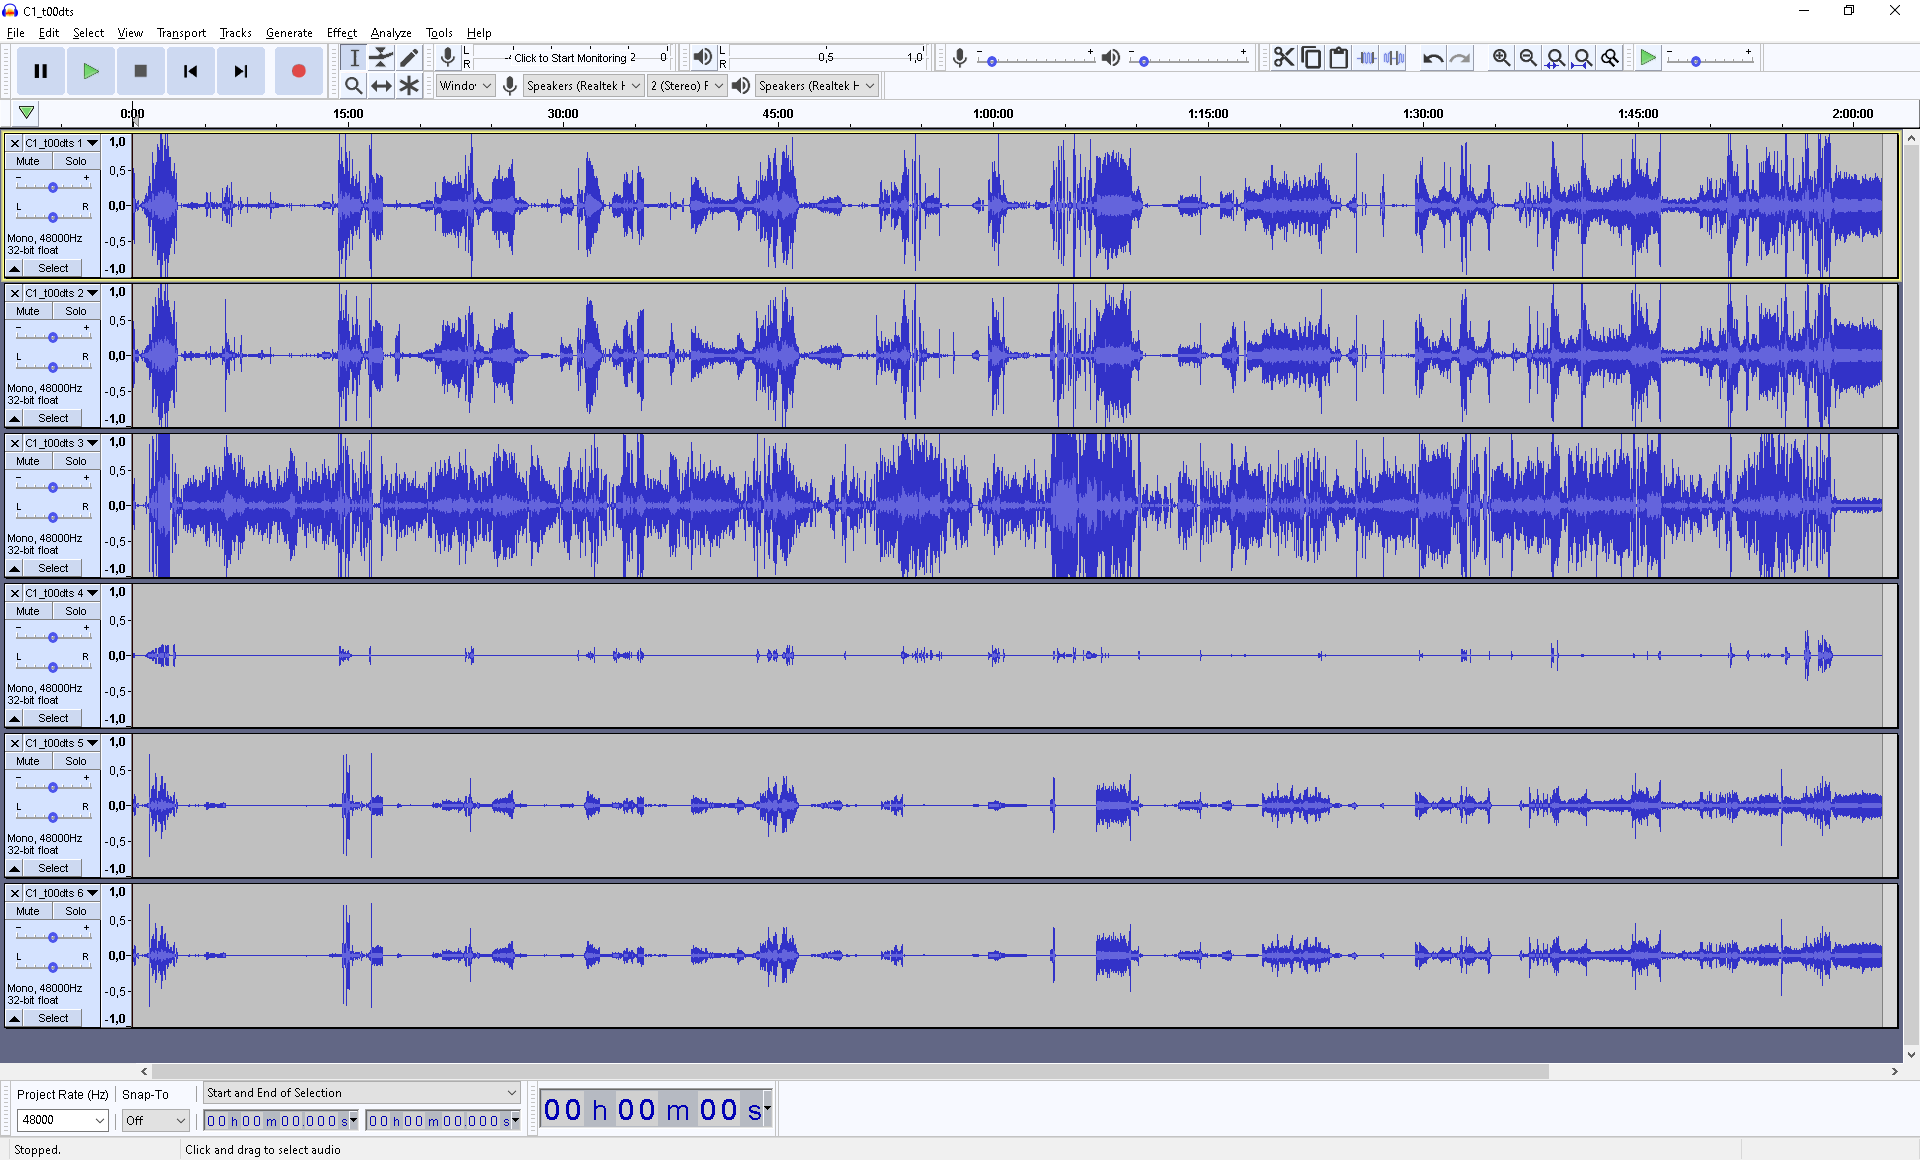
Task: Click the Zoom In magnifier icon
Action: pyautogui.click(x=1501, y=58)
